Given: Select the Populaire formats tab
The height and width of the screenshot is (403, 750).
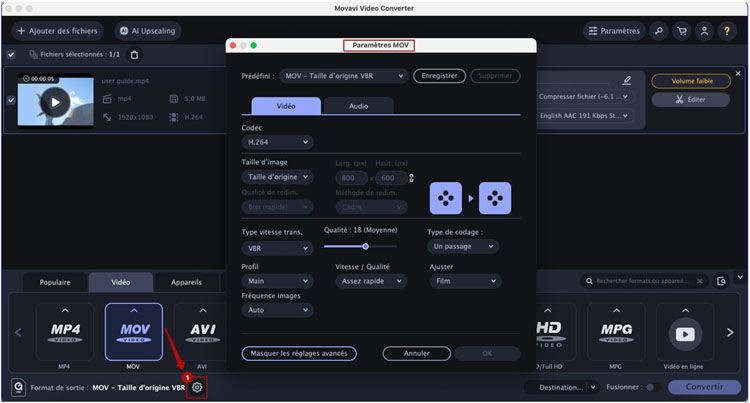Looking at the screenshot, I should coord(55,283).
